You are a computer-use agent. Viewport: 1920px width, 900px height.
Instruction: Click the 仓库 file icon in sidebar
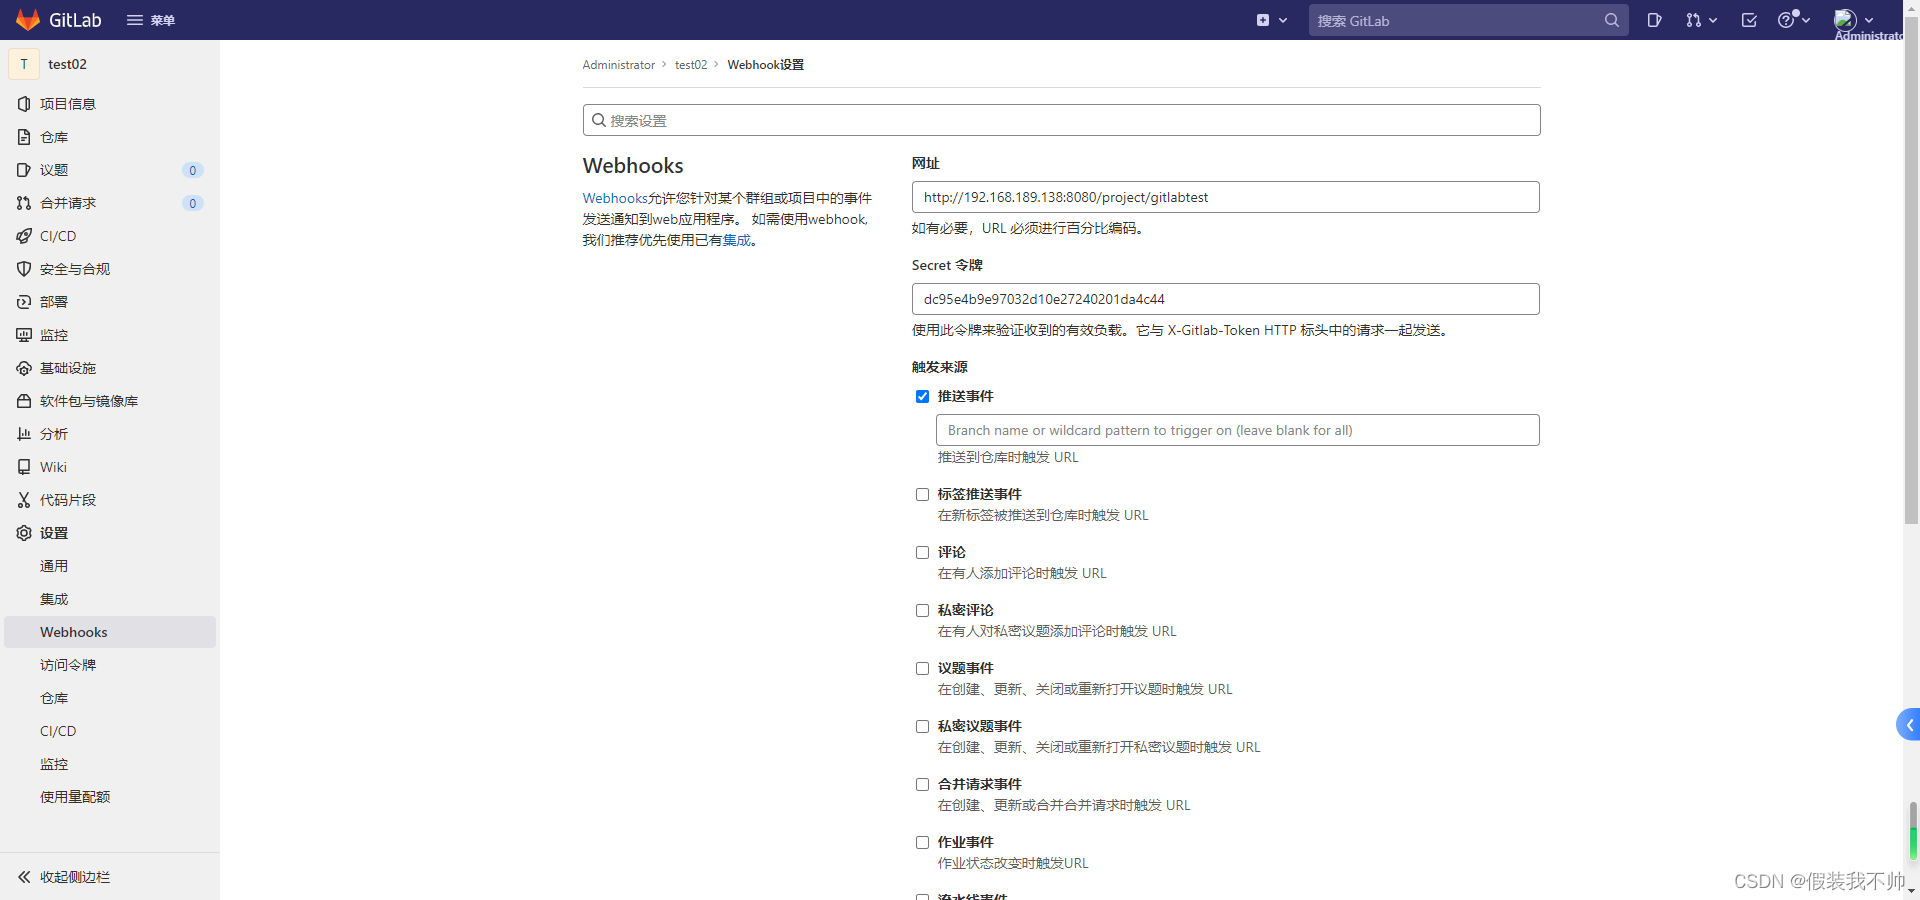[24, 137]
